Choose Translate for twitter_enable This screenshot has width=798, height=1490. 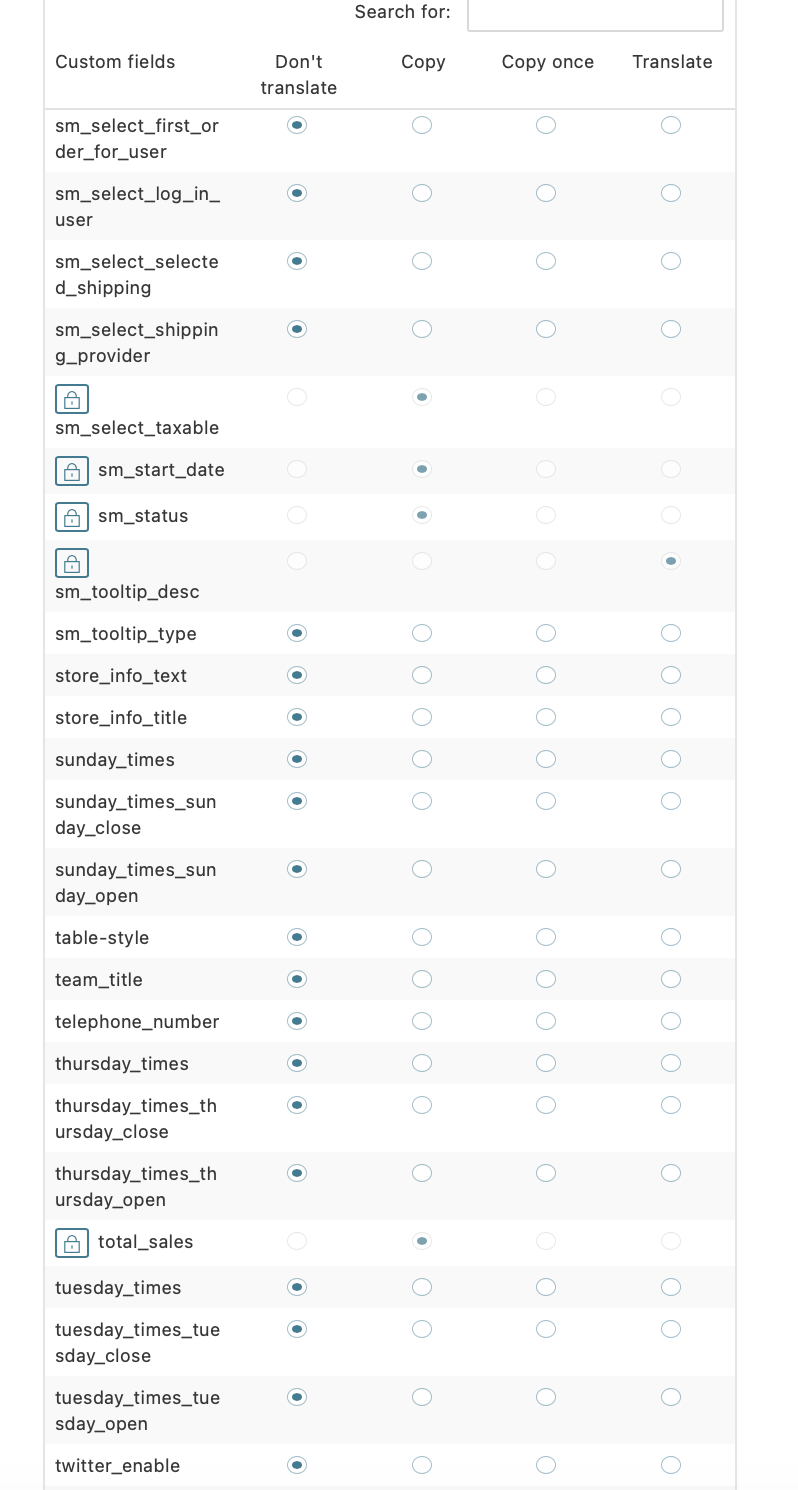coord(671,1465)
